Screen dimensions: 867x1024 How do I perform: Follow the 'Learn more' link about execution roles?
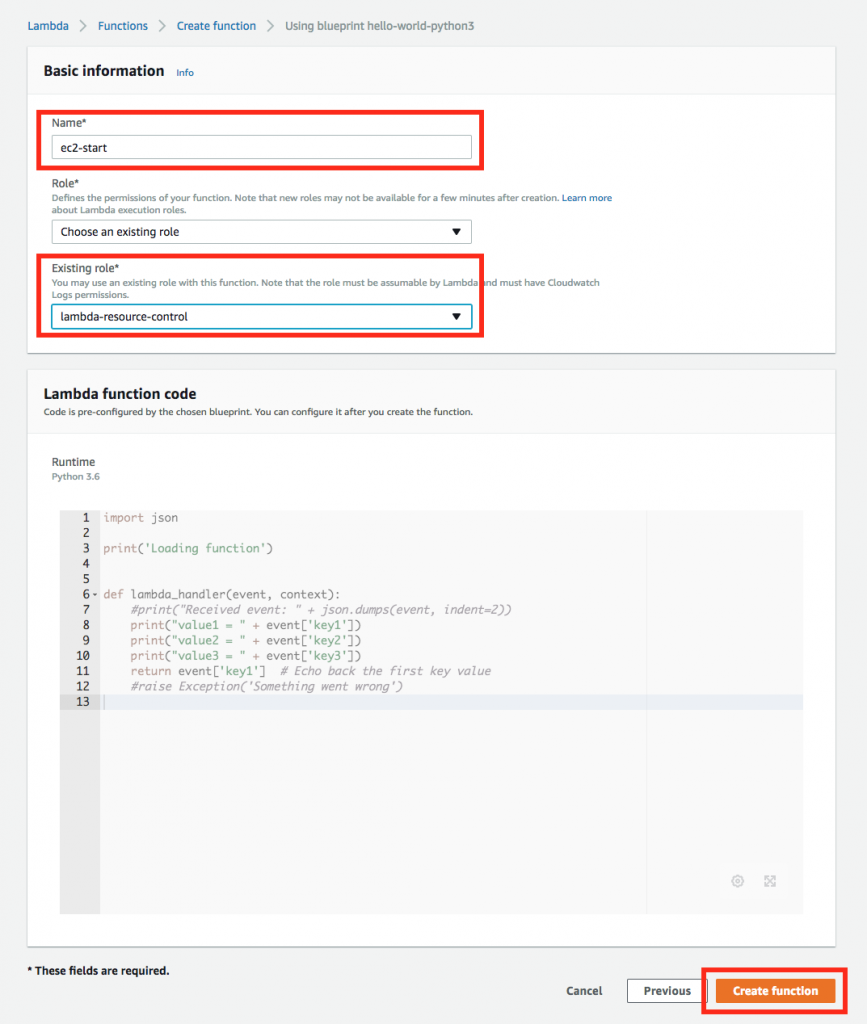click(586, 197)
